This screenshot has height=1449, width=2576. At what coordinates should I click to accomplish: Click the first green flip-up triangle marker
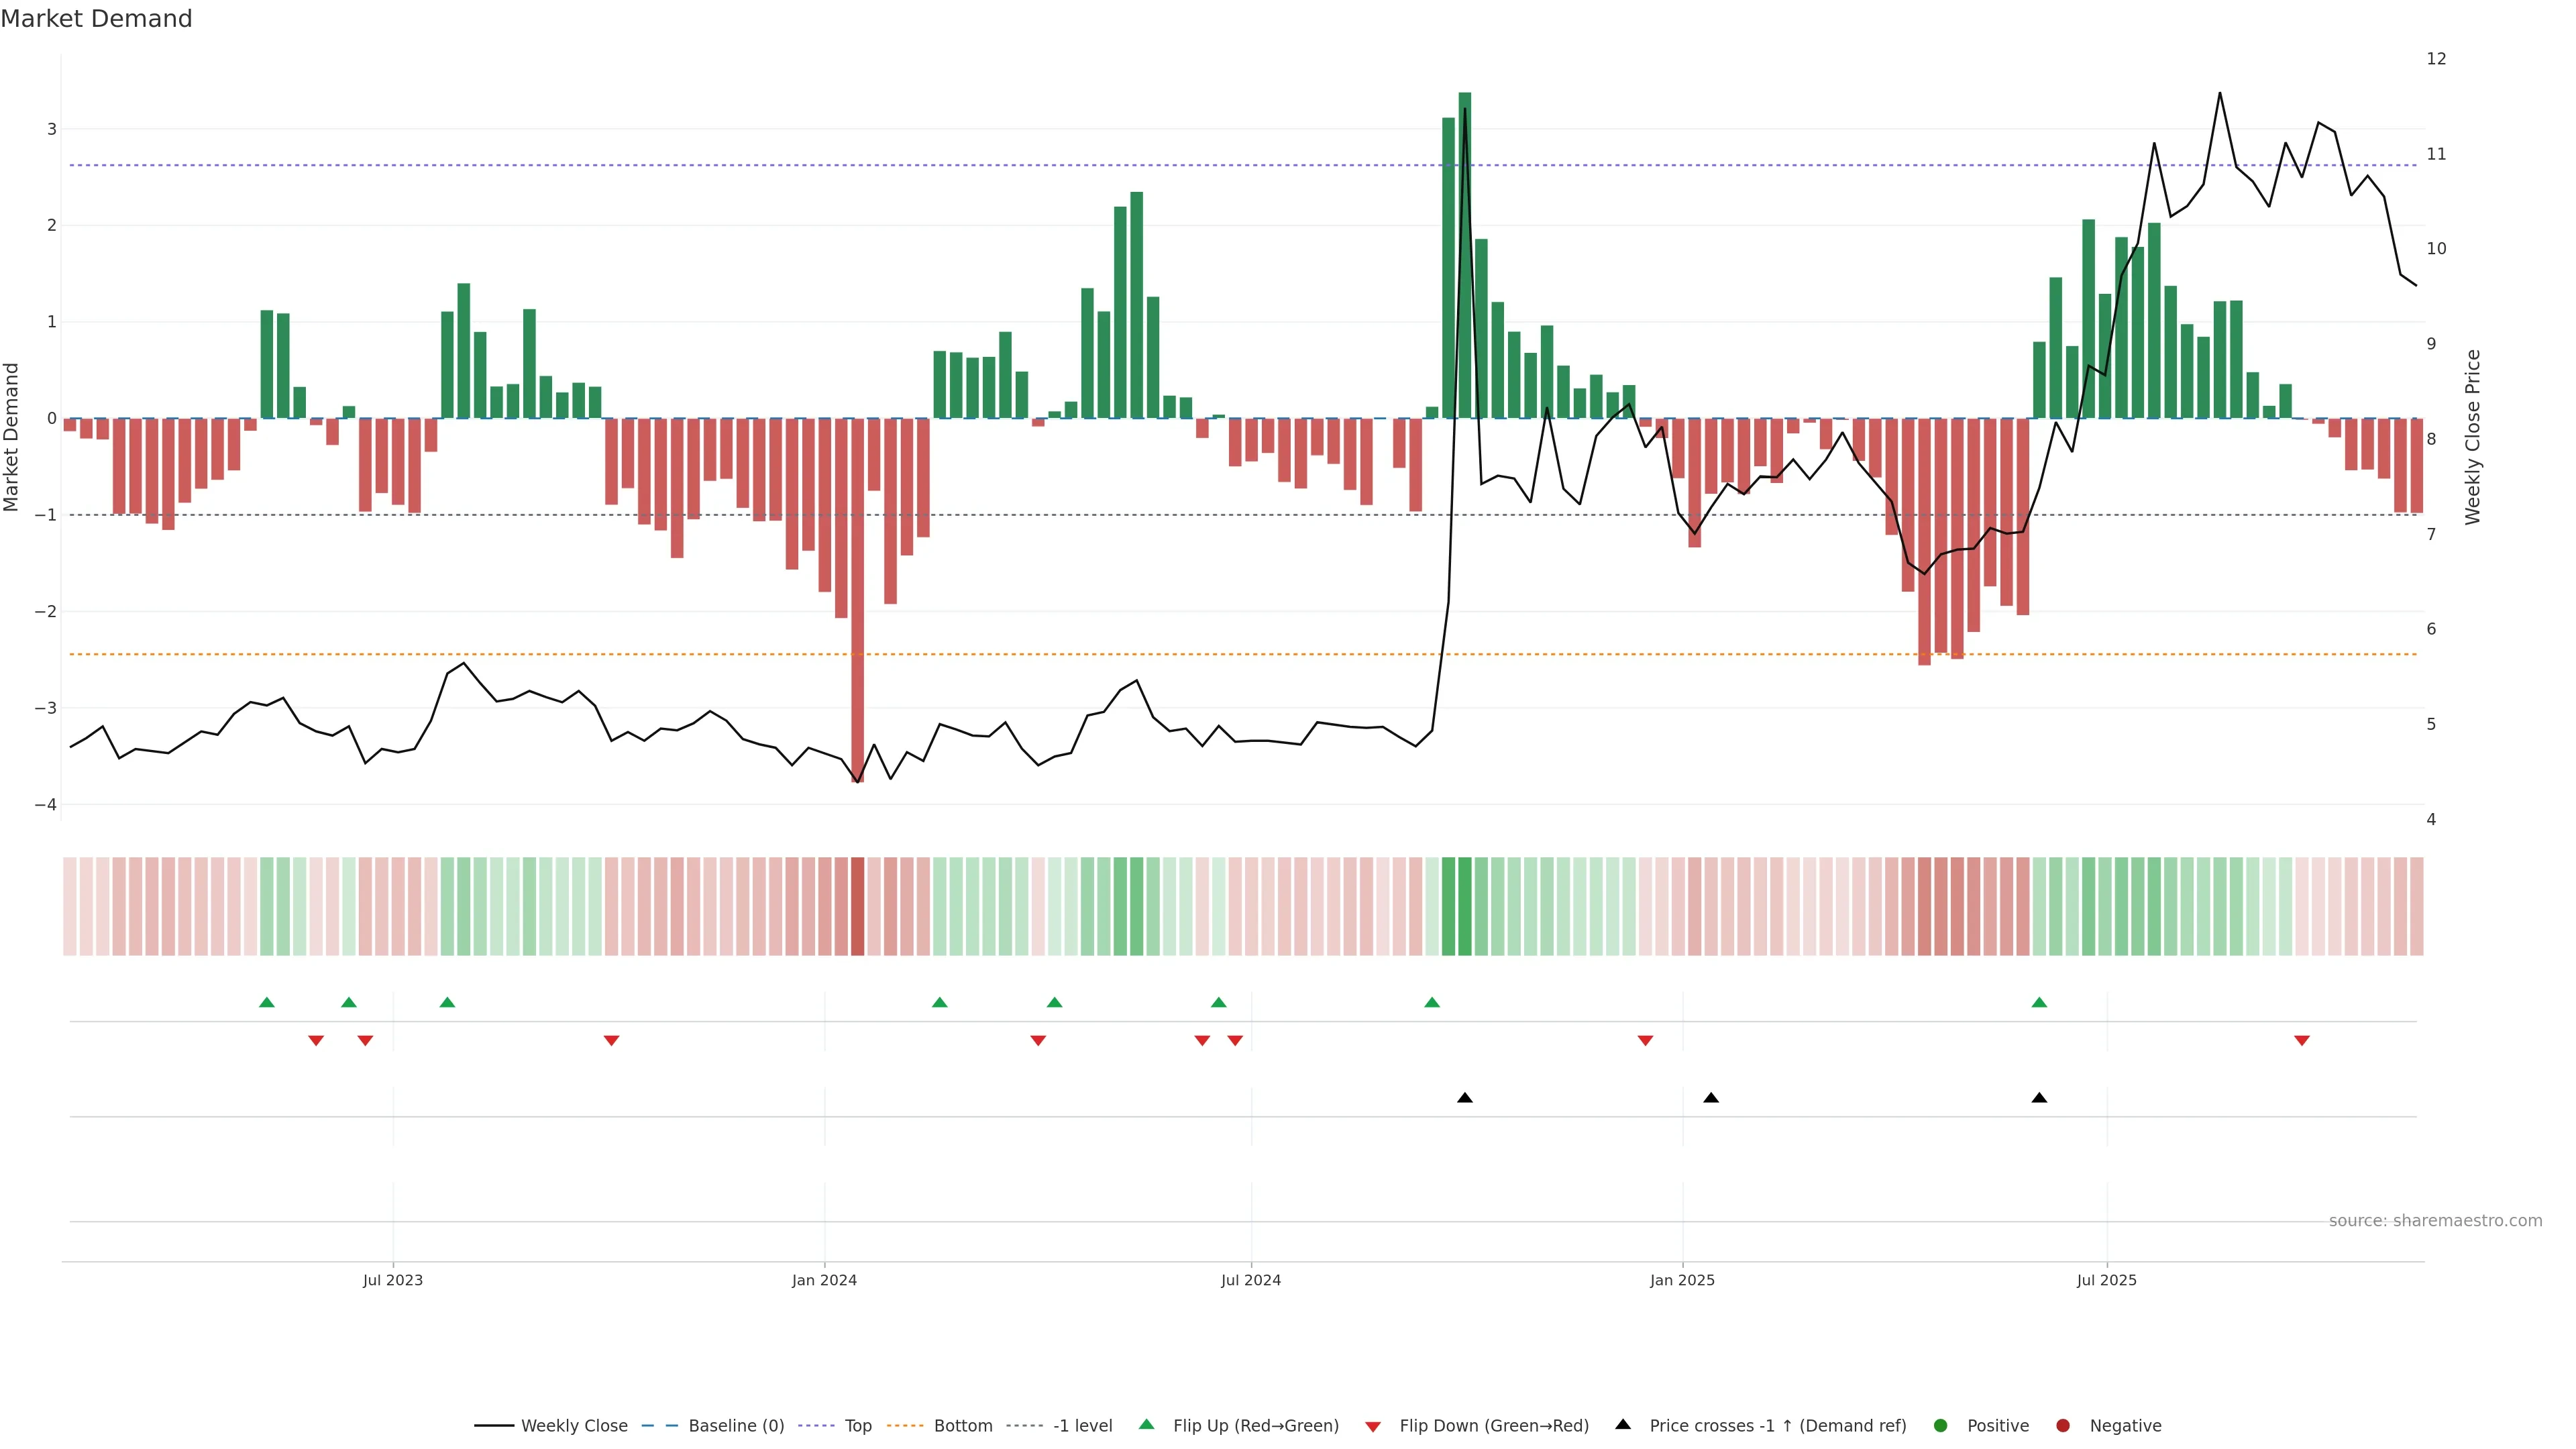coord(267,1002)
